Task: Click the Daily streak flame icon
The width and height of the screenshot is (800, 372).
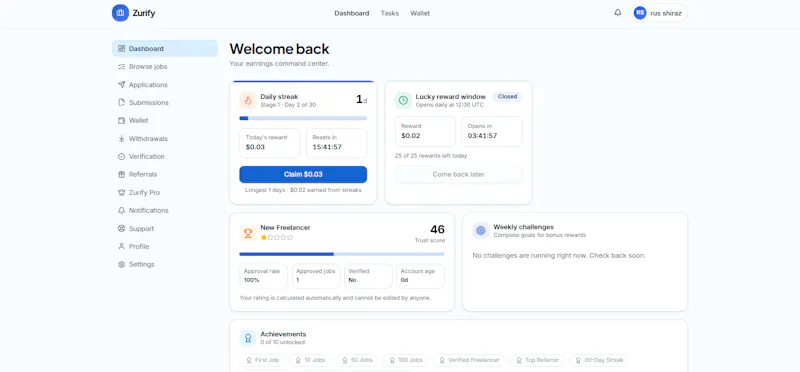Action: point(248,101)
